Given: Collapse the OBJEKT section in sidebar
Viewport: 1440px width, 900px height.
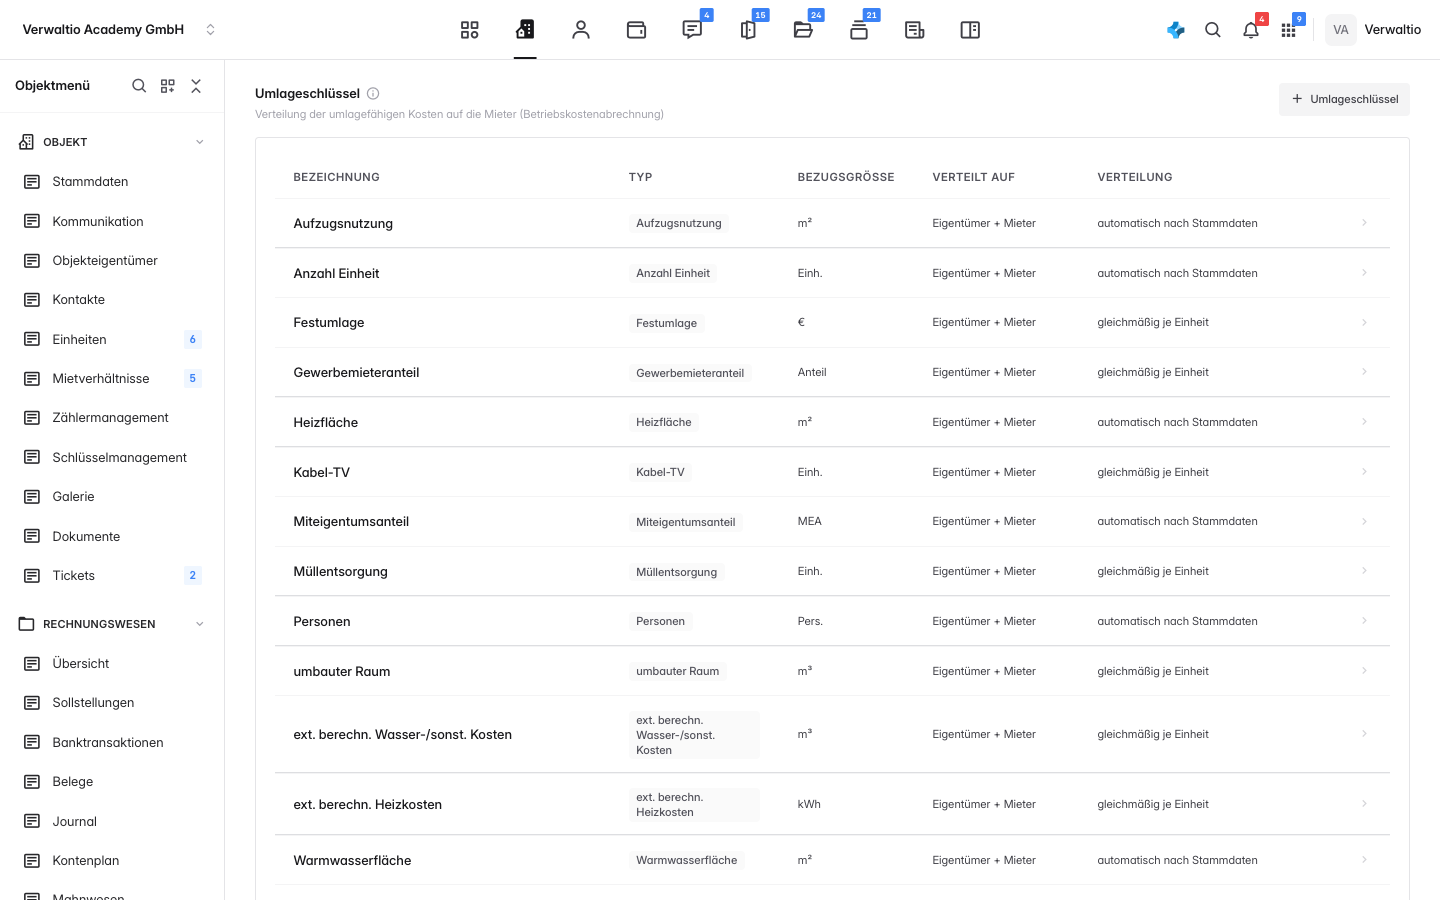Looking at the screenshot, I should (x=199, y=142).
